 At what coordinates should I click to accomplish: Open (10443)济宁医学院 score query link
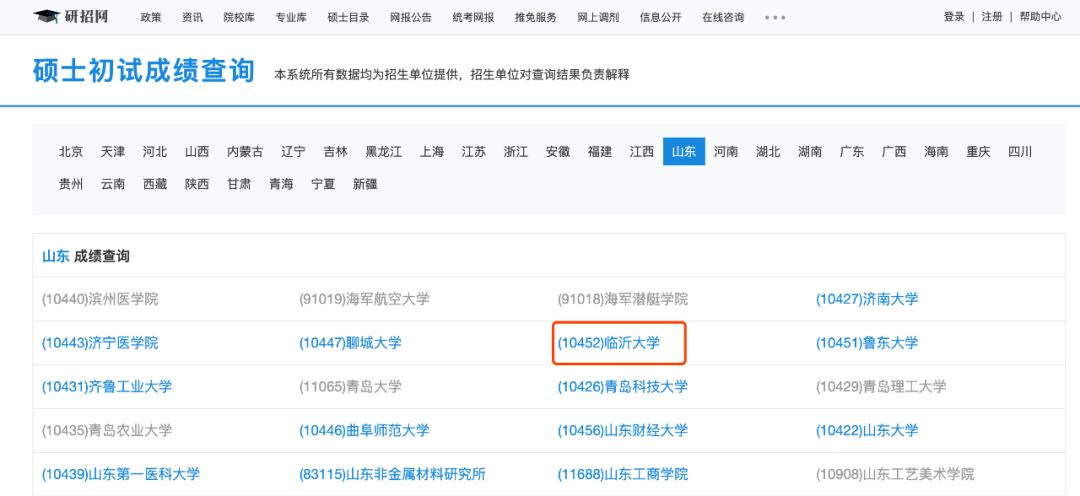pyautogui.click(x=100, y=342)
